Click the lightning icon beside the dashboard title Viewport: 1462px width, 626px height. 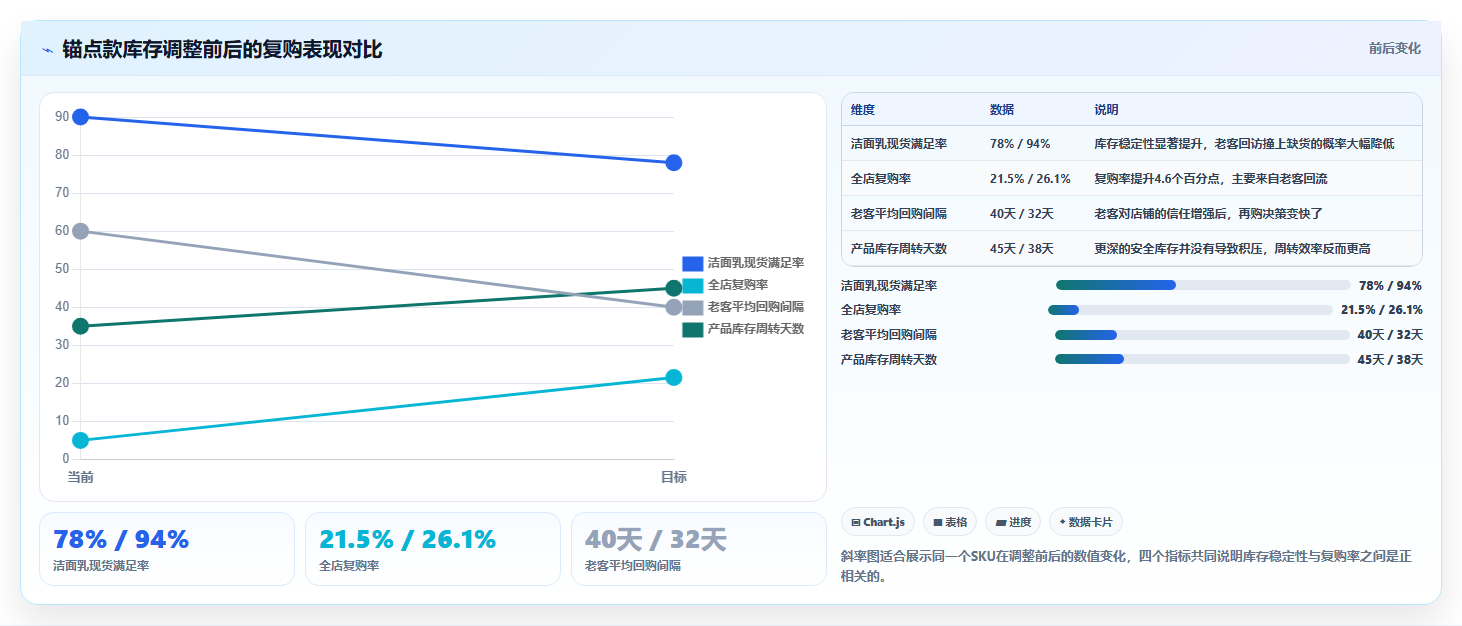(x=47, y=50)
